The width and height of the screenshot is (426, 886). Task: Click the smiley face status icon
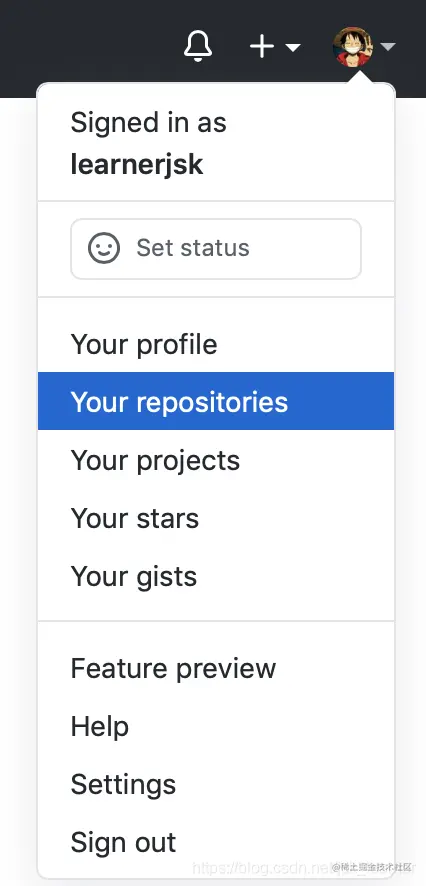(104, 248)
